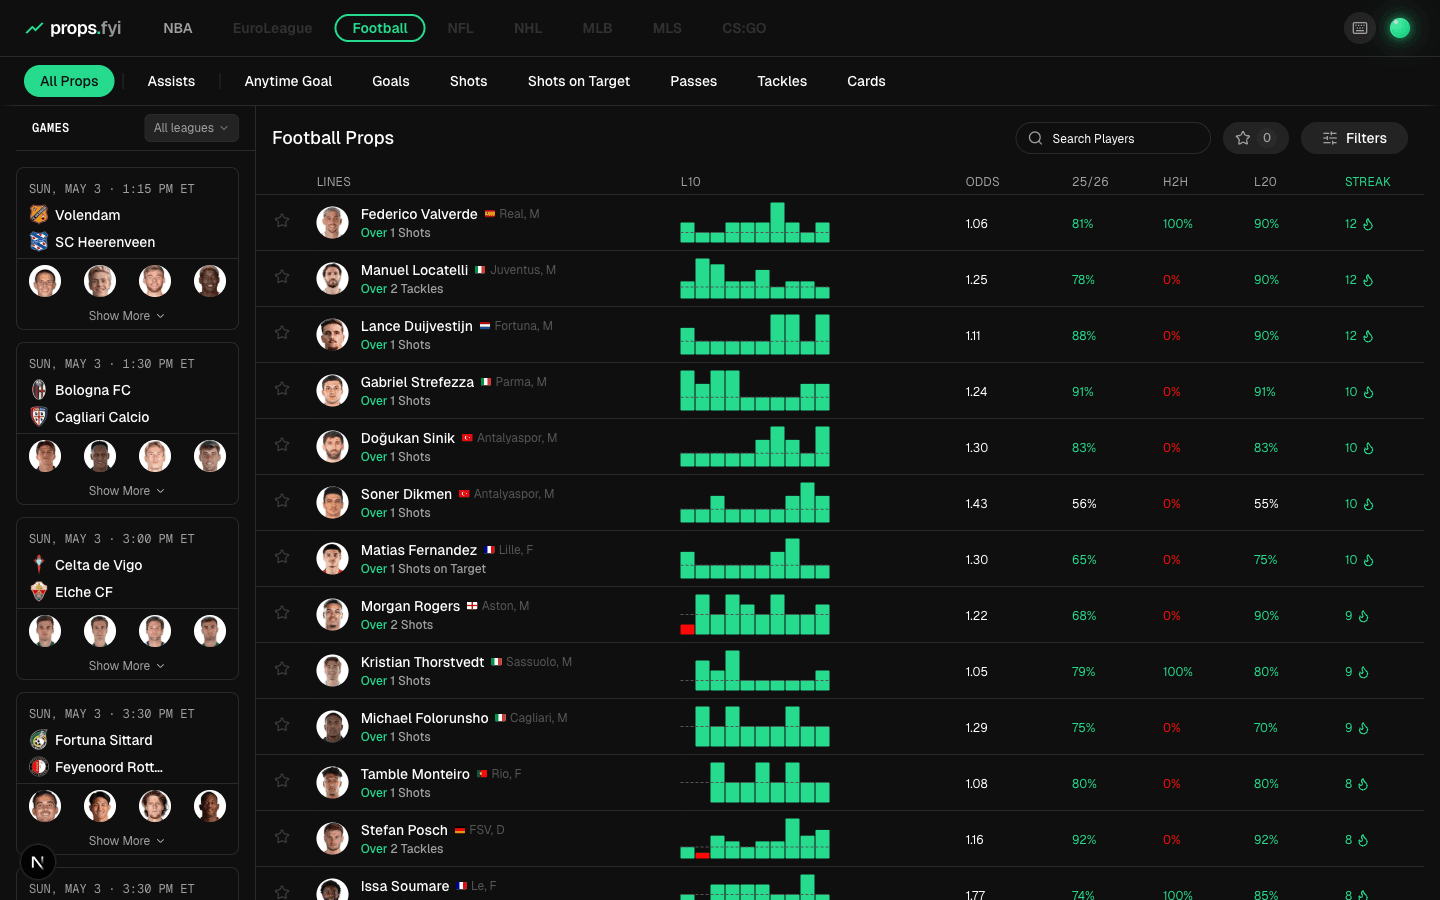Open Manuel Locatelli's player avatar
Viewport: 1440px width, 900px height.
click(332, 279)
